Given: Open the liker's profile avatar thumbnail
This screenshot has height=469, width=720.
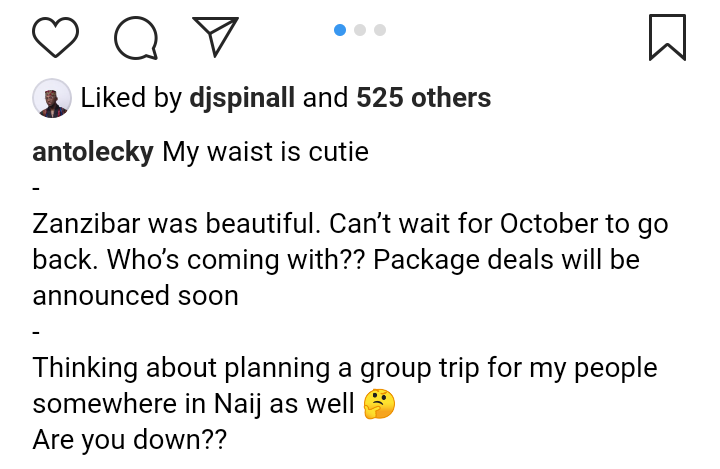Looking at the screenshot, I should 52,98.
